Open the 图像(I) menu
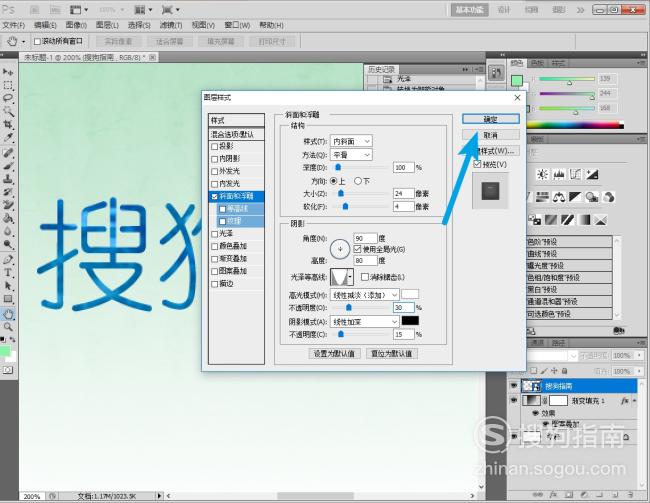This screenshot has height=503, width=650. click(76, 25)
